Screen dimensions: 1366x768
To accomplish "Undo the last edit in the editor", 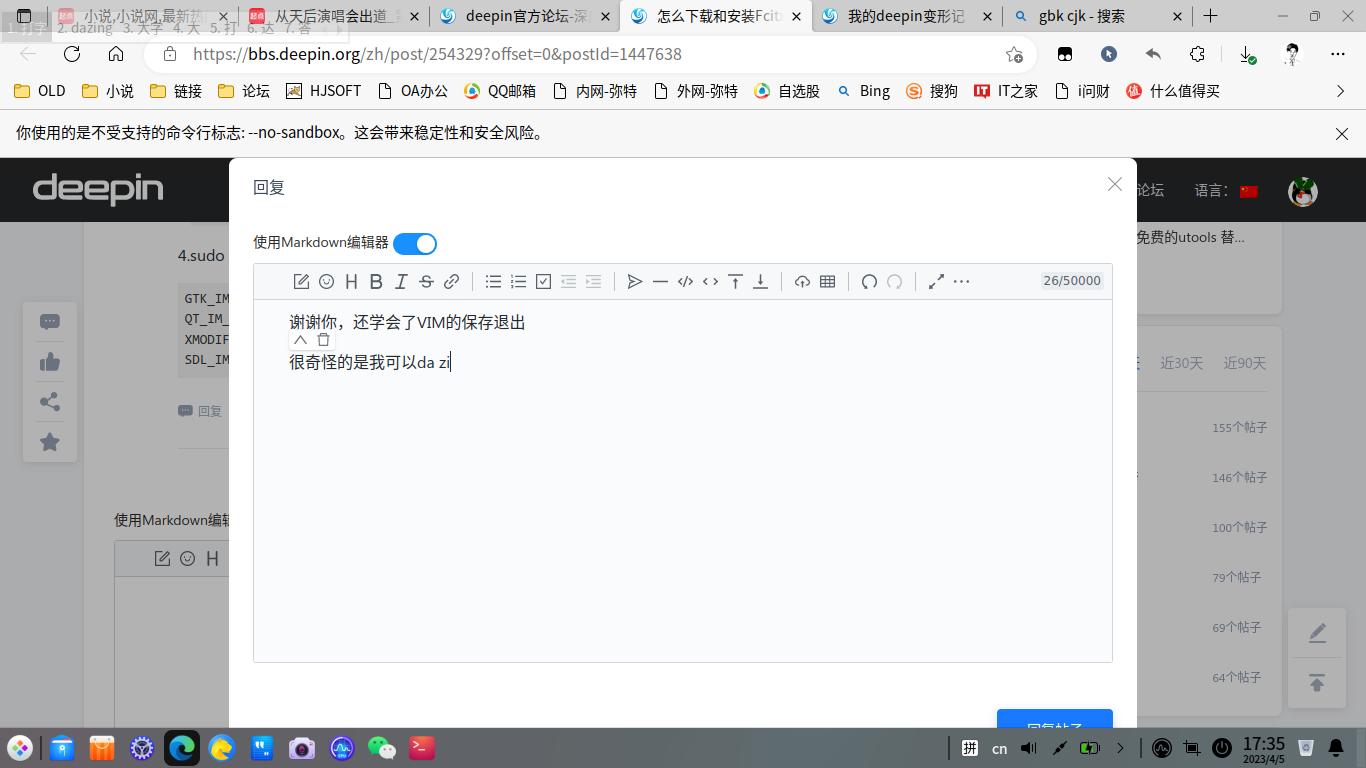I will click(x=869, y=282).
